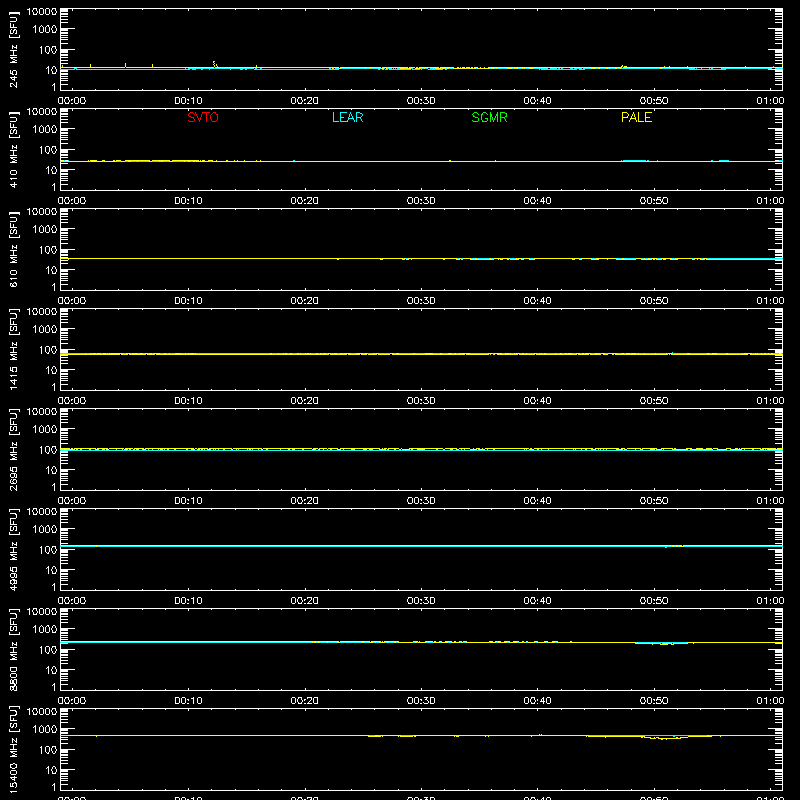
Task: Click 00:10 time tick under 2695 MHz plot
Action: [x=188, y=501]
